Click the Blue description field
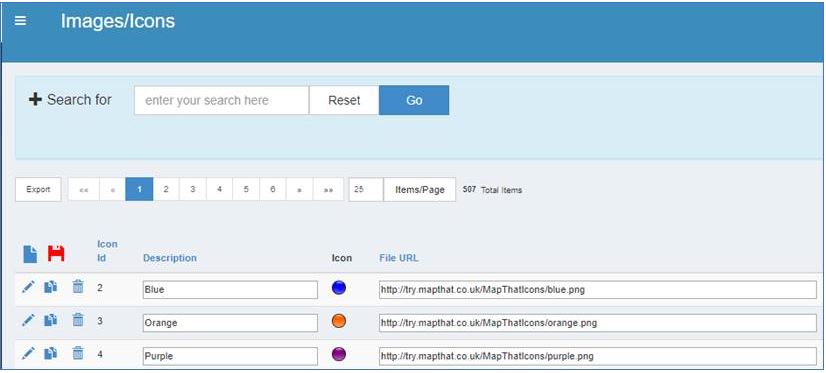This screenshot has height=373, width=826. click(230, 290)
